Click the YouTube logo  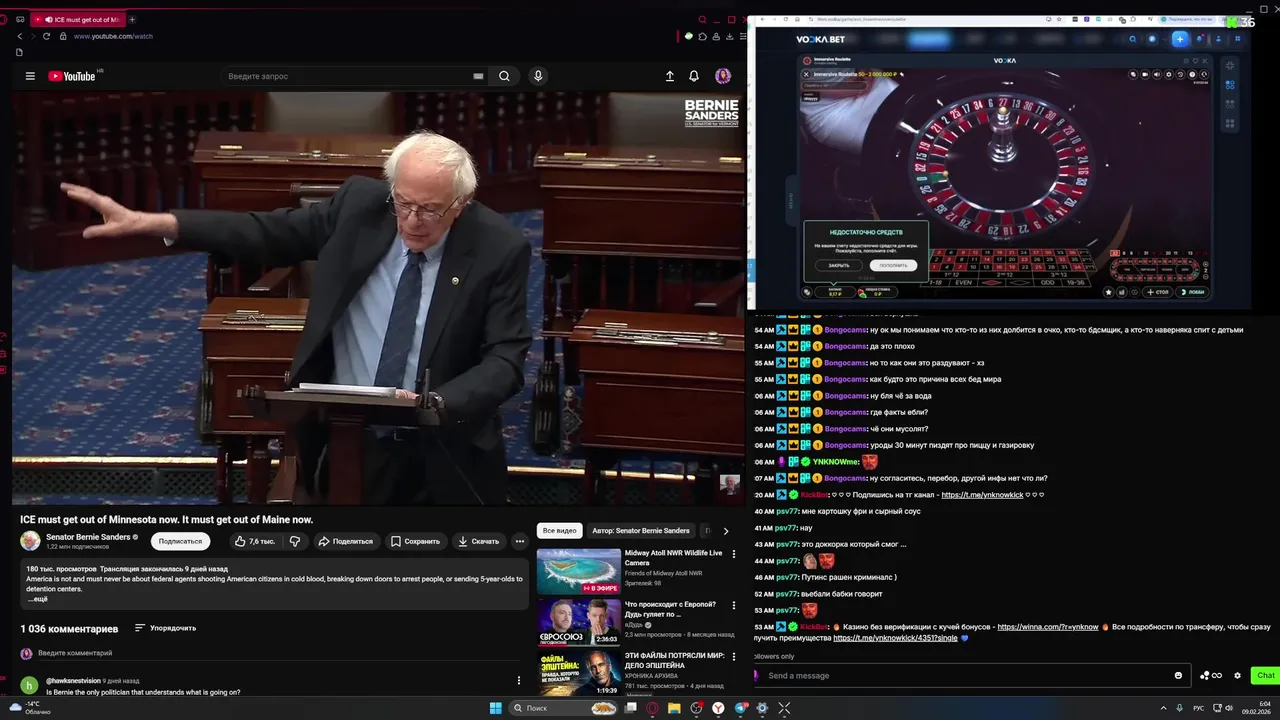pyautogui.click(x=71, y=76)
